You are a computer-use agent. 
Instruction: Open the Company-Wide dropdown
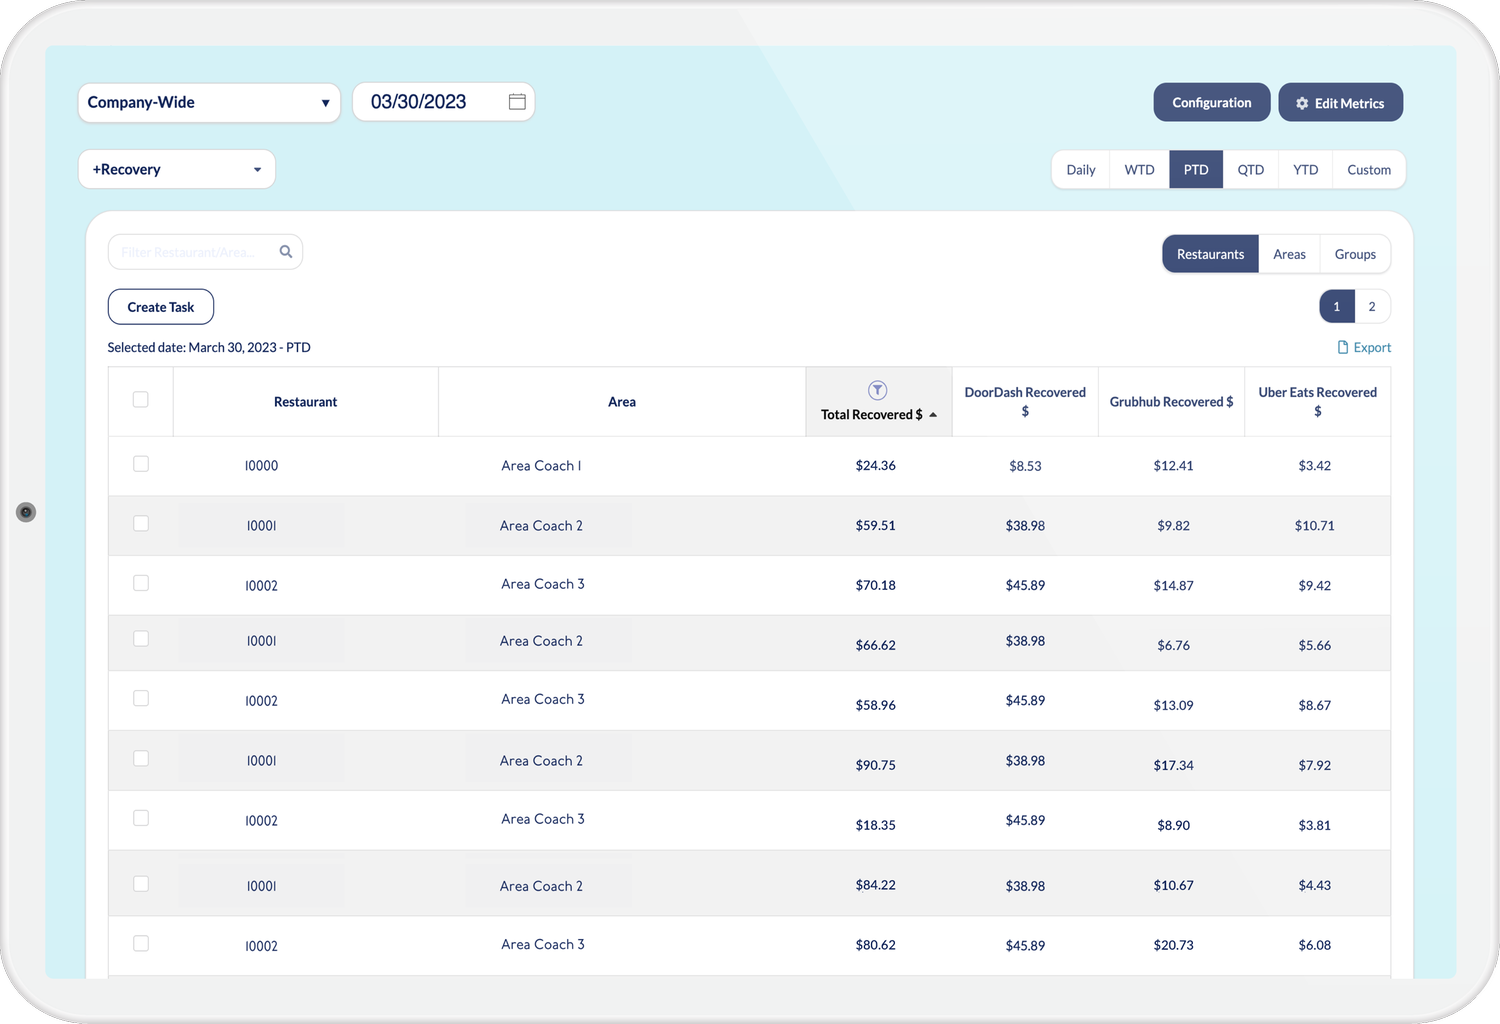coord(208,102)
